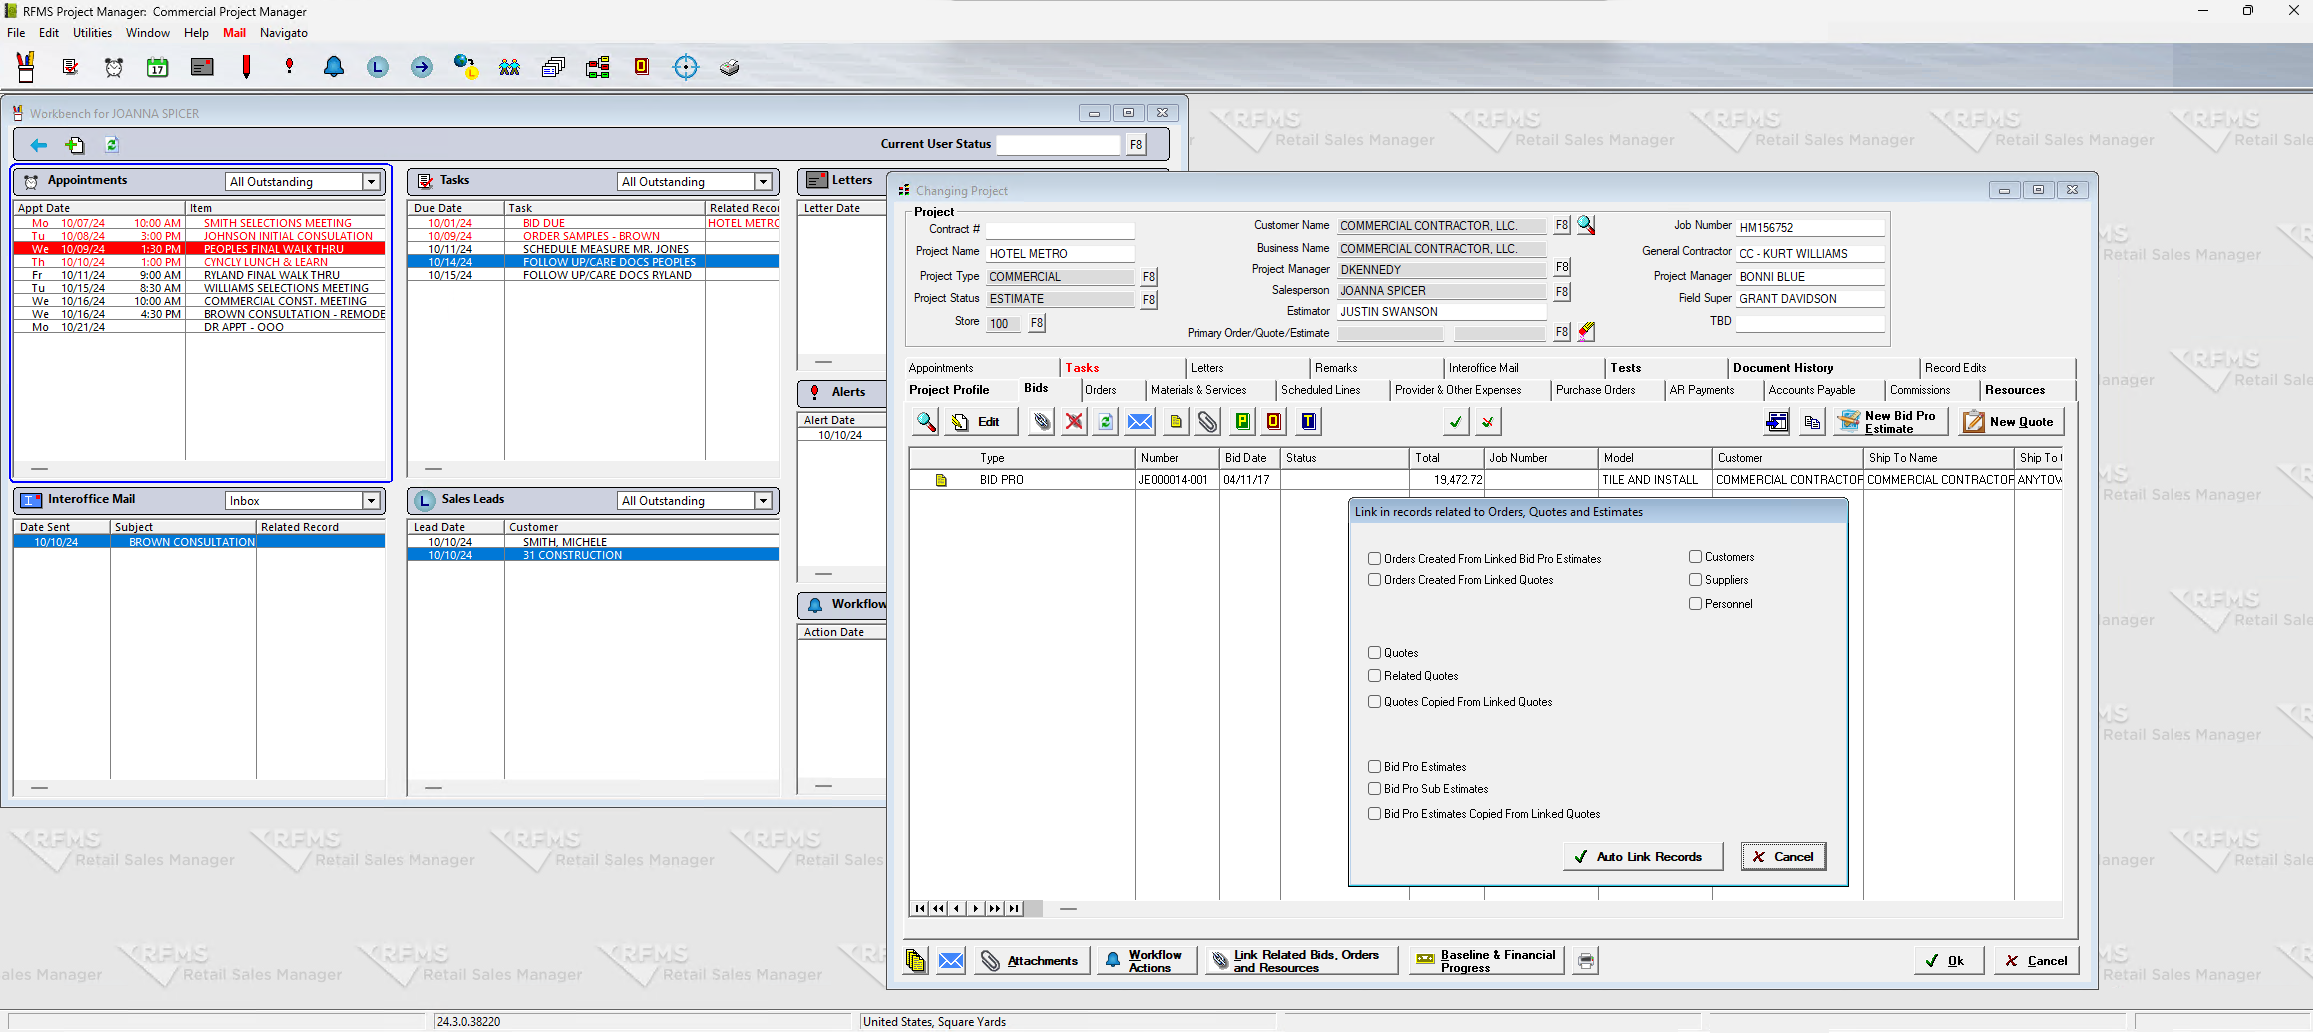Switch to the Document History tab
2313x1033 pixels.
pos(1784,367)
